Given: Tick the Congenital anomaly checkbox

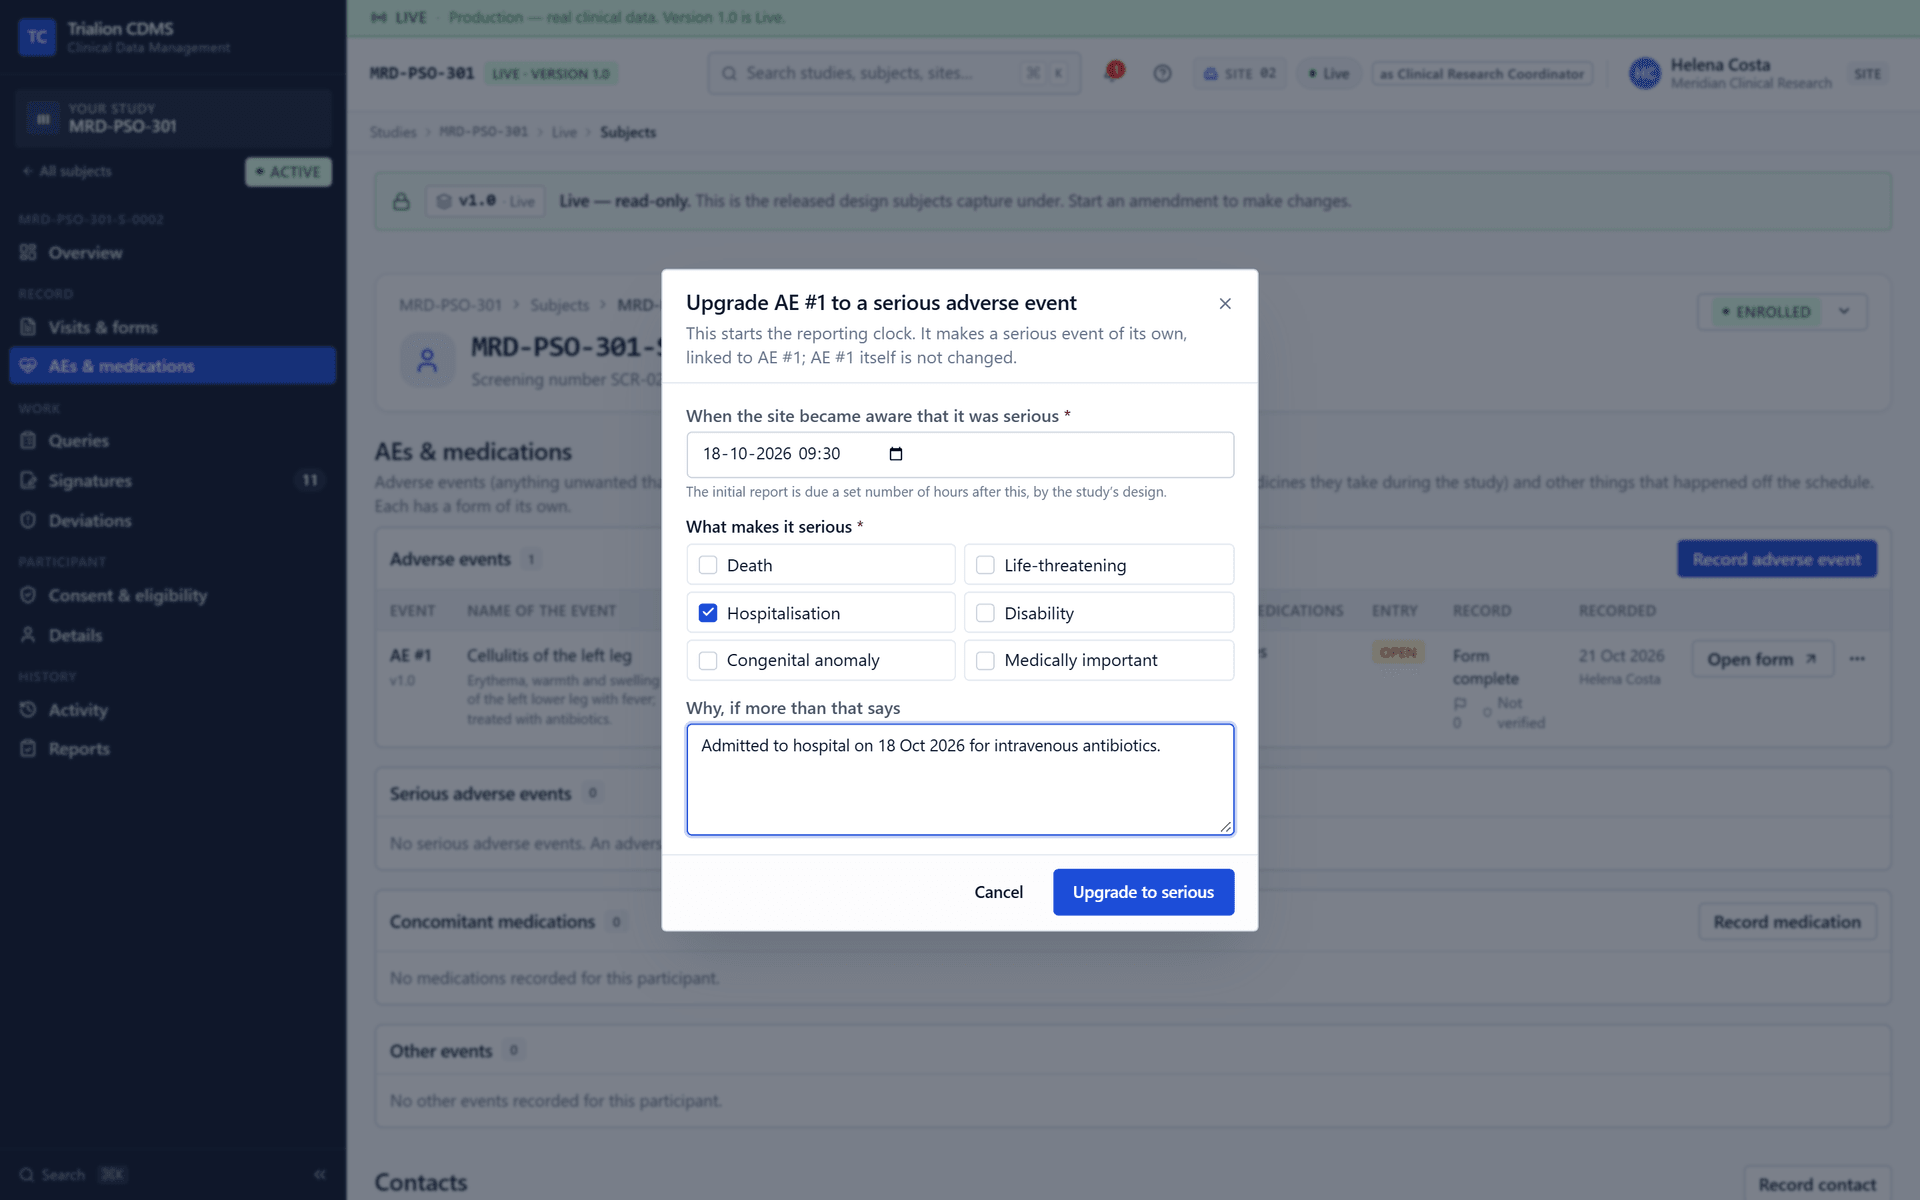Looking at the screenshot, I should click(708, 660).
